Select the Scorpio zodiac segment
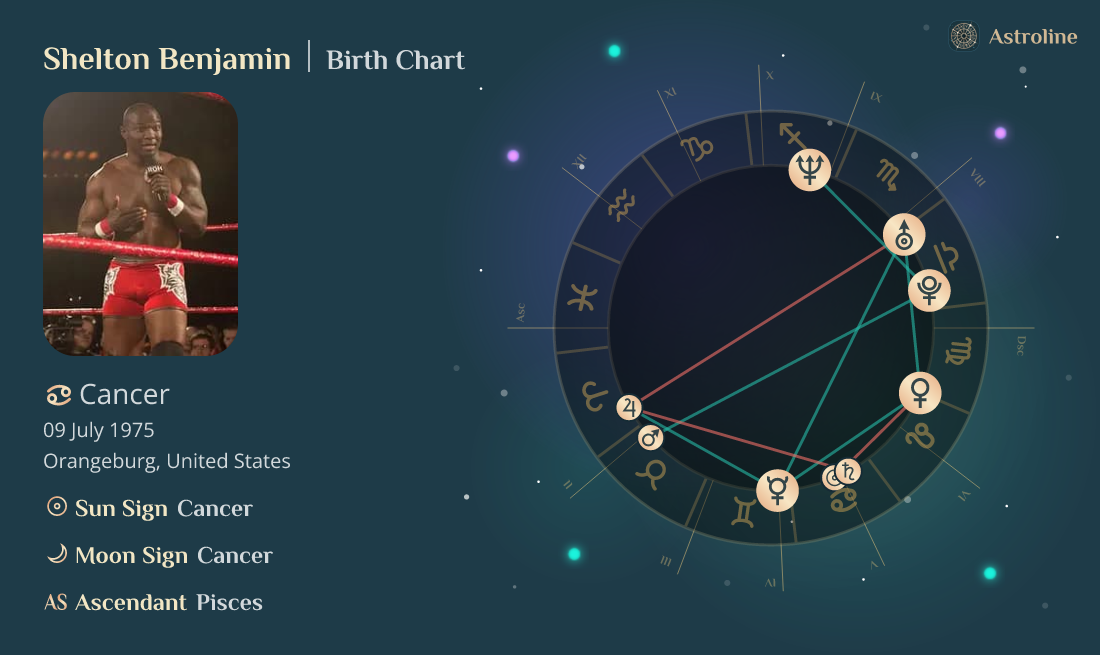Screen dimensions: 1100x655 (x=887, y=174)
